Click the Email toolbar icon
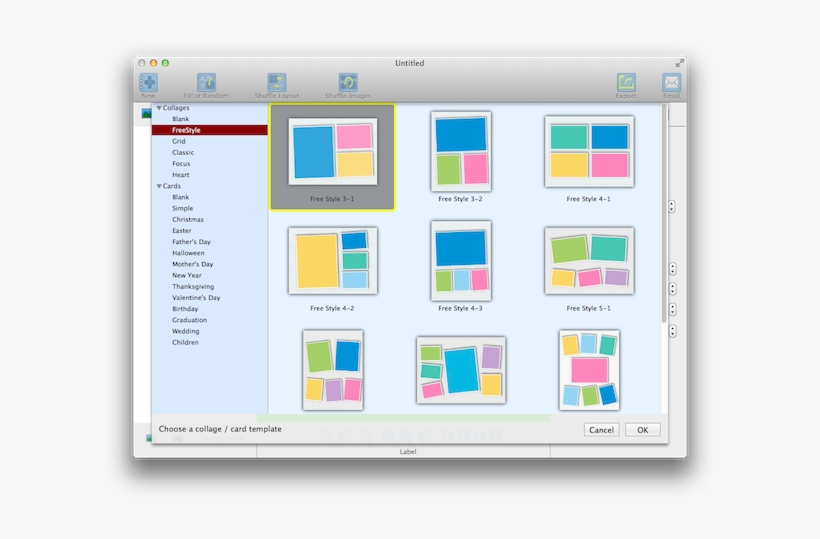Viewport: 820px width, 539px height. pos(671,83)
